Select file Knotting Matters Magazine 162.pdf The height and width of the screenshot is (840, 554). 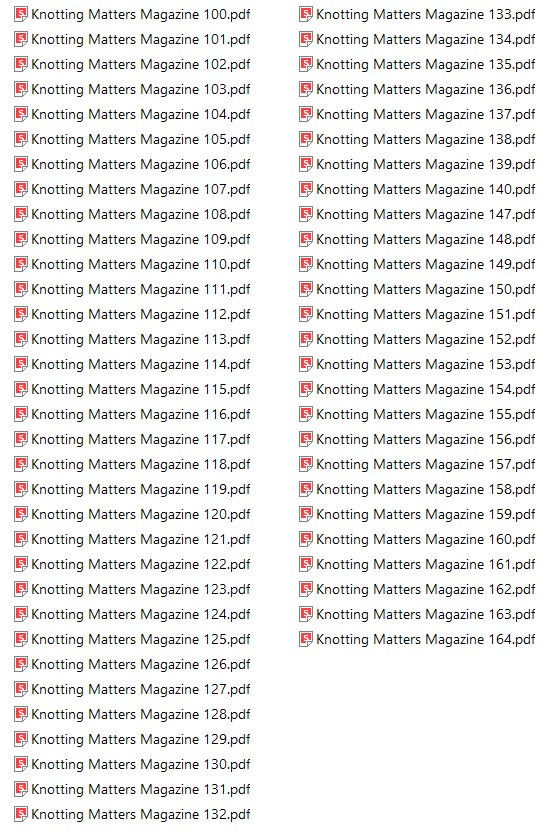417,589
